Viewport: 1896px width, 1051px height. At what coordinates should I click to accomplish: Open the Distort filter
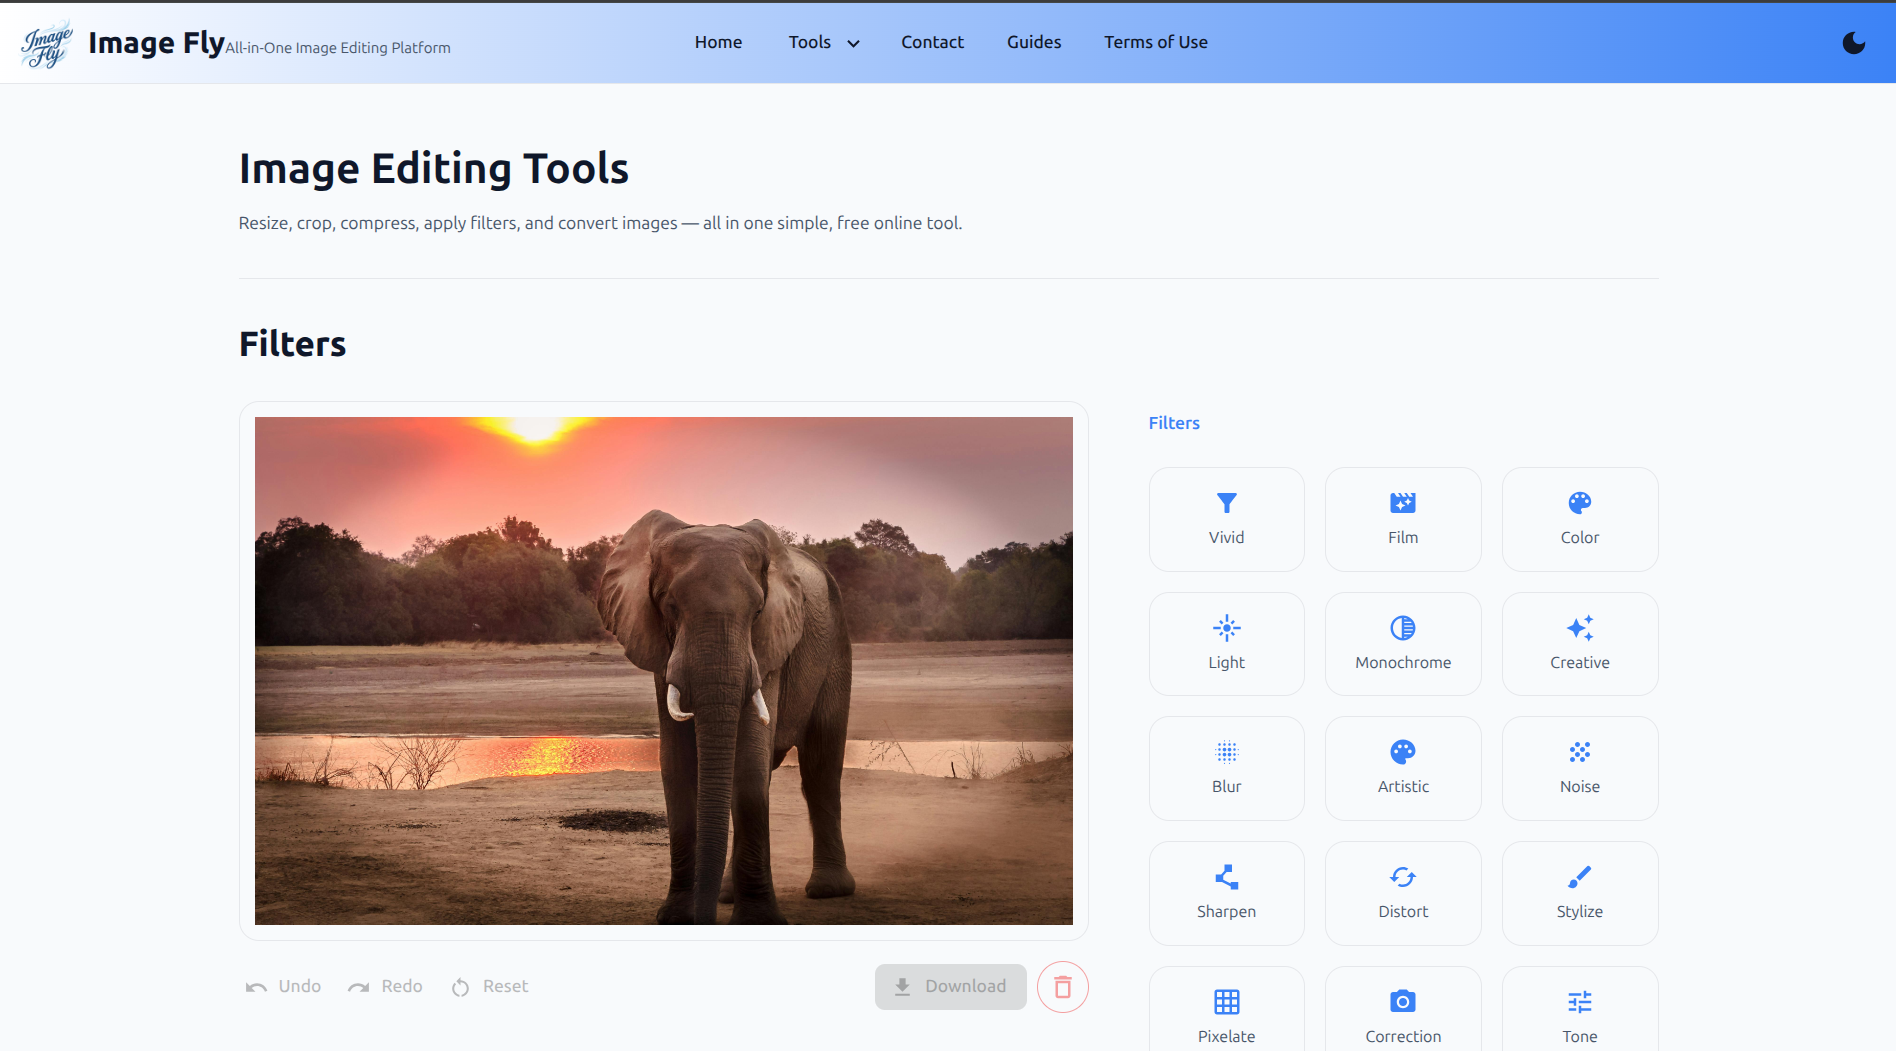point(1402,893)
